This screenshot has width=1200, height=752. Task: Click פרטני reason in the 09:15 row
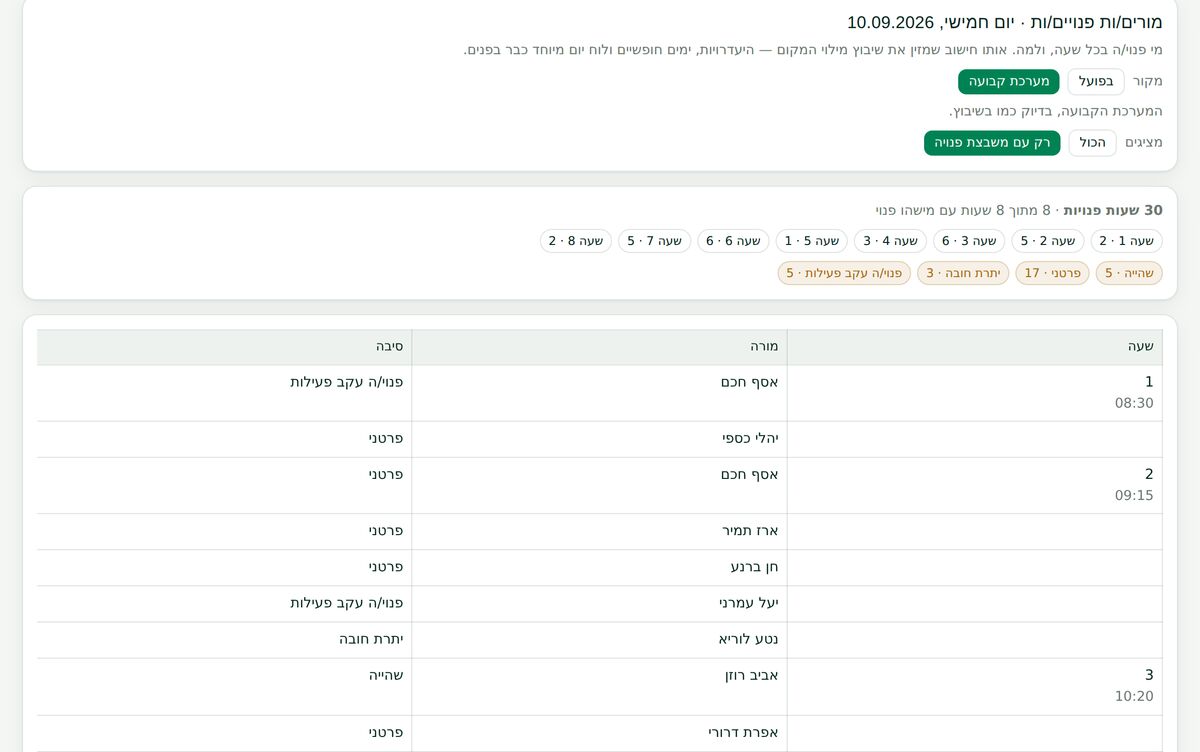coord(386,474)
